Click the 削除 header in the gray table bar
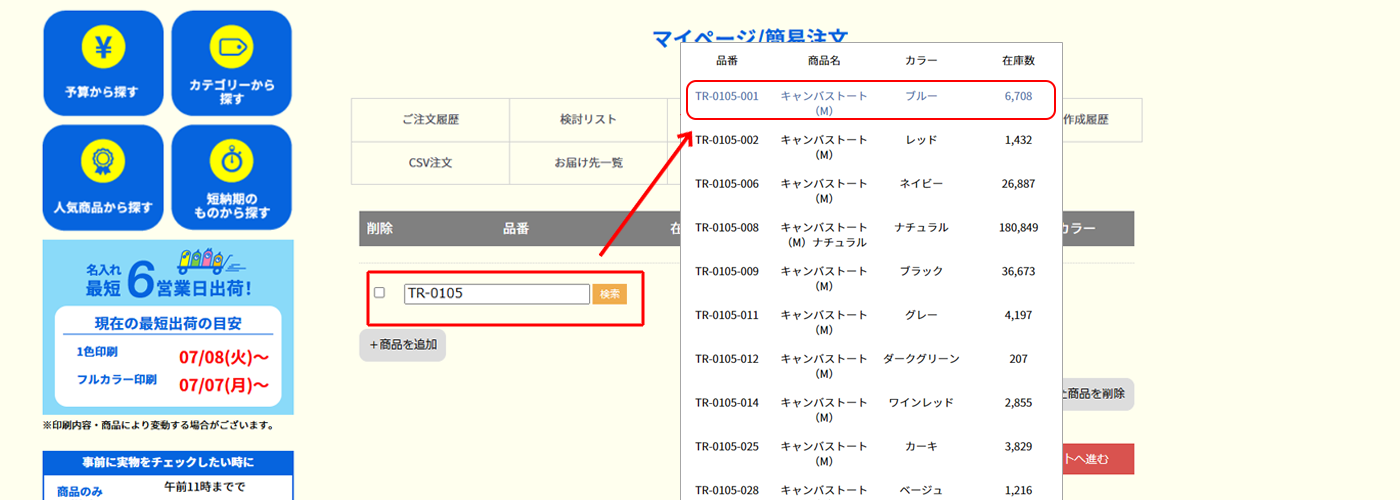Viewport: 1400px width, 500px height. point(380,228)
